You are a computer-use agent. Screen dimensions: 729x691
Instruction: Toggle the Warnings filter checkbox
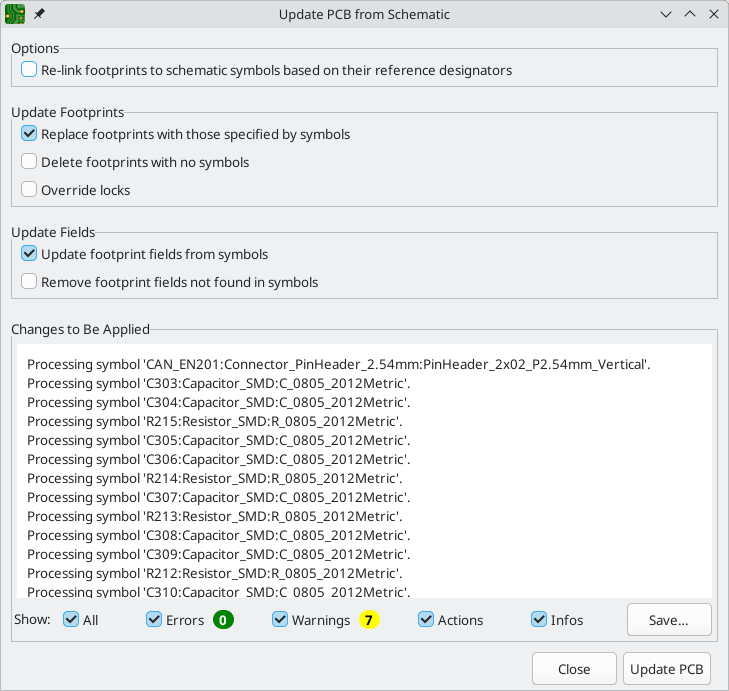point(280,620)
